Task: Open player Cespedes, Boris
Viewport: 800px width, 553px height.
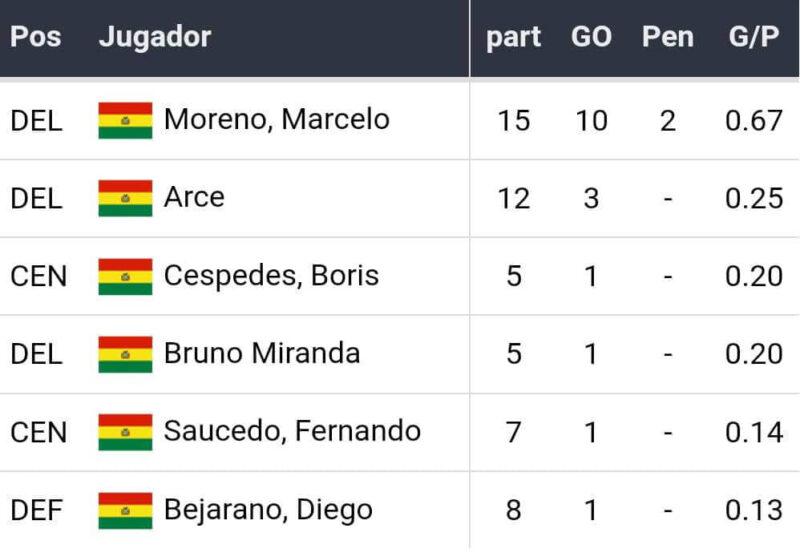Action: point(271,276)
